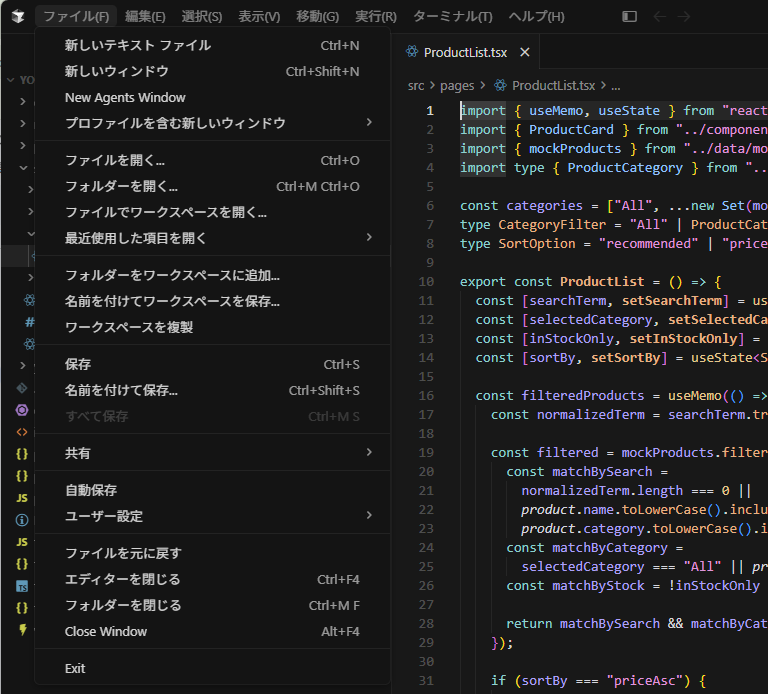Open the ターミナル(T) menu
768x694 pixels.
point(453,17)
